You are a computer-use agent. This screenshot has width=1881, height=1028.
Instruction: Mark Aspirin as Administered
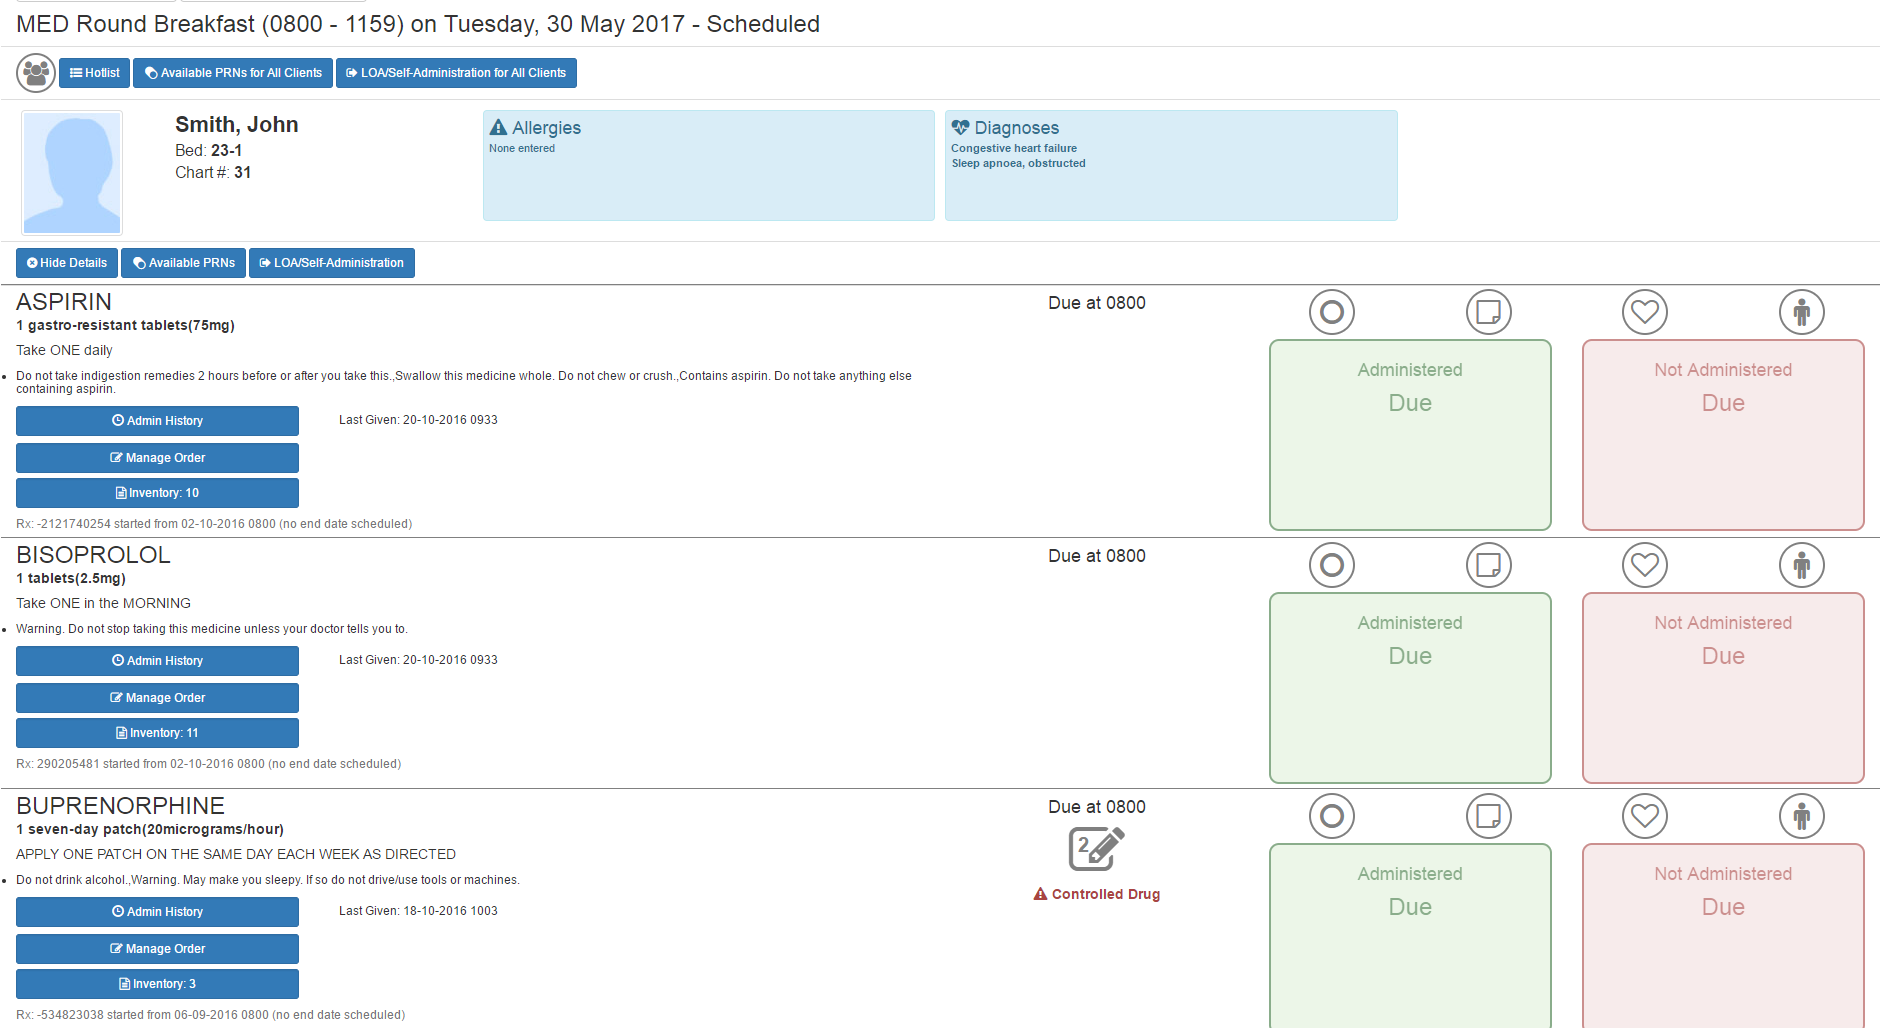pos(1409,435)
